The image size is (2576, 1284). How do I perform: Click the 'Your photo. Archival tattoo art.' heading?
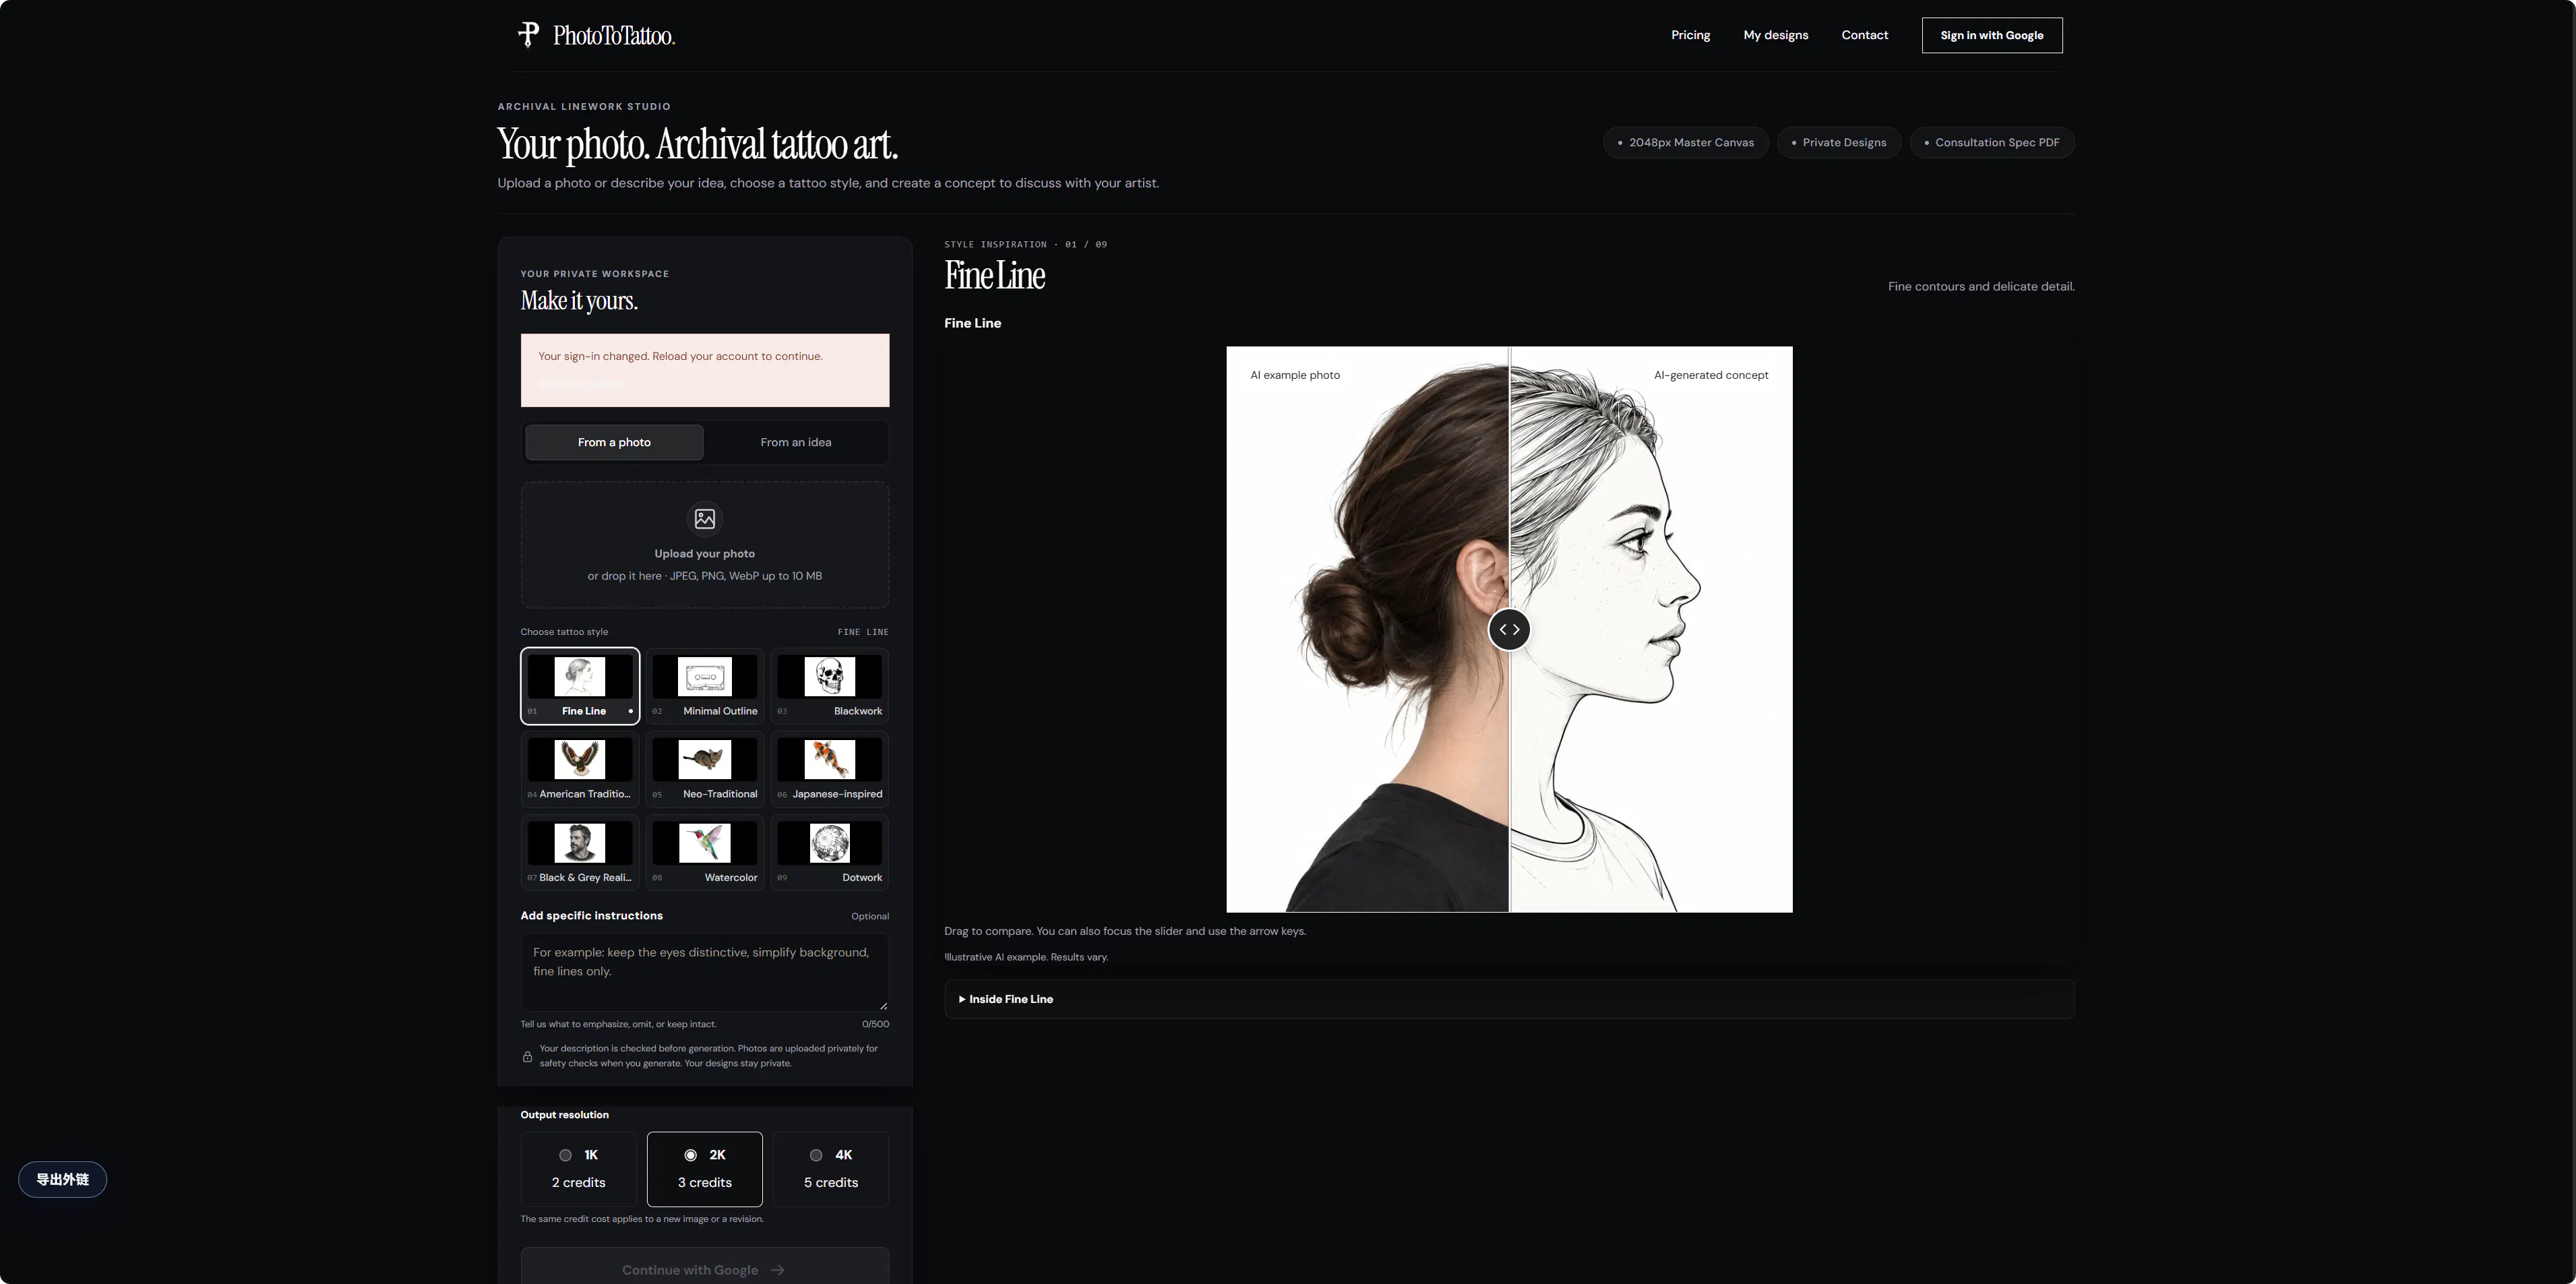(697, 144)
